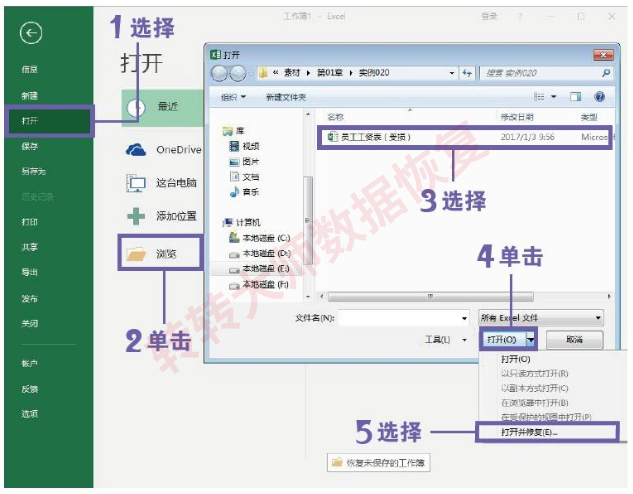Select 反馈 (Feedback) in backstage menu
The height and width of the screenshot is (494, 633).
pos(30,389)
